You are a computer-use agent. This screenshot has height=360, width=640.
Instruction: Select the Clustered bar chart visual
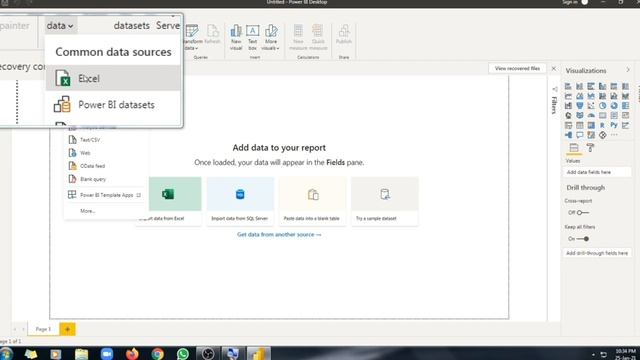tap(591, 86)
